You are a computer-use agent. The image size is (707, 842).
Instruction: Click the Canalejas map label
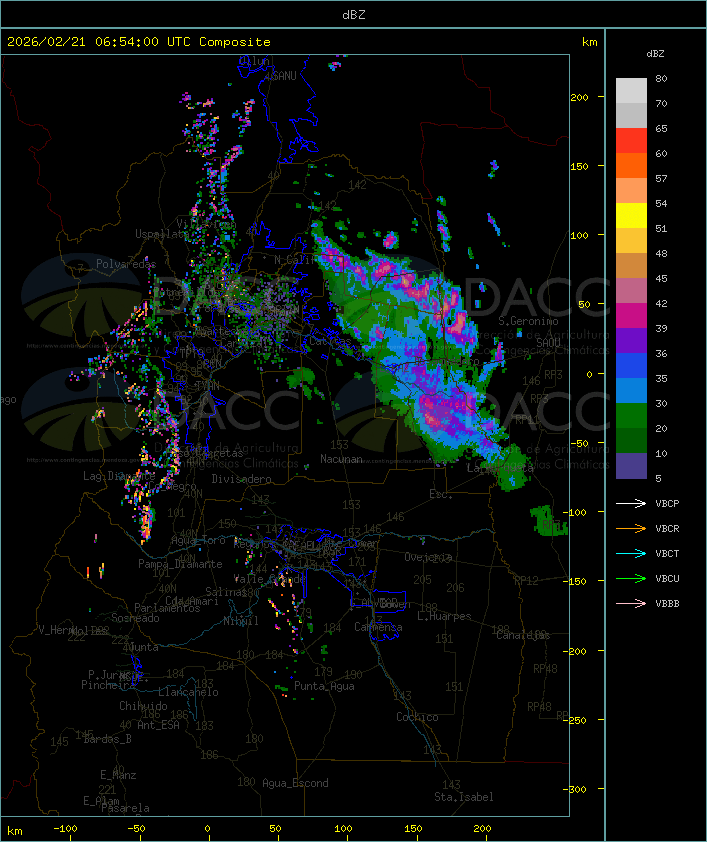(523, 635)
